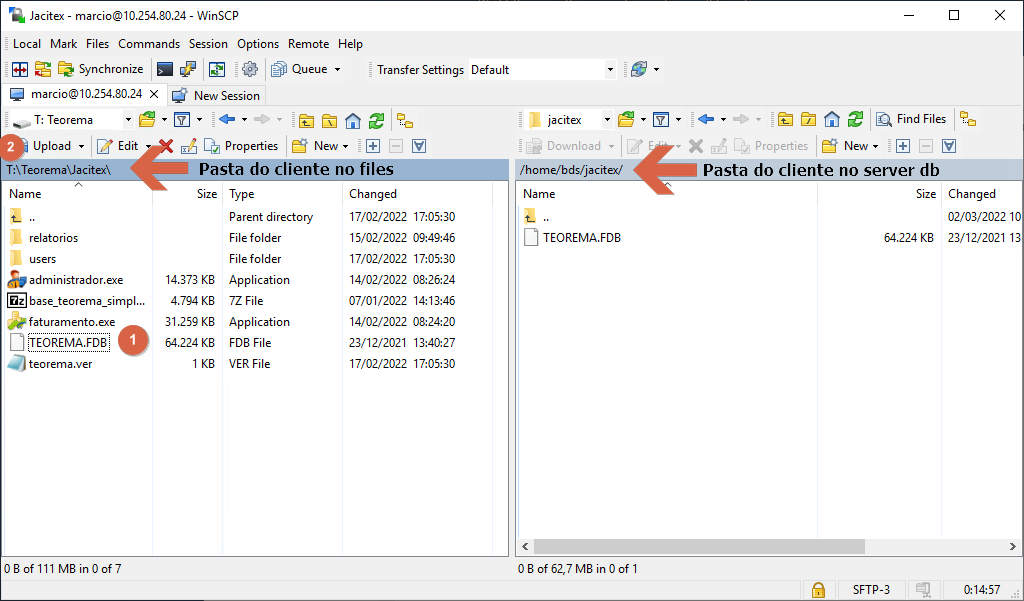The image size is (1024, 601).
Task: Go to local root directory icon
Action: pyautogui.click(x=330, y=120)
